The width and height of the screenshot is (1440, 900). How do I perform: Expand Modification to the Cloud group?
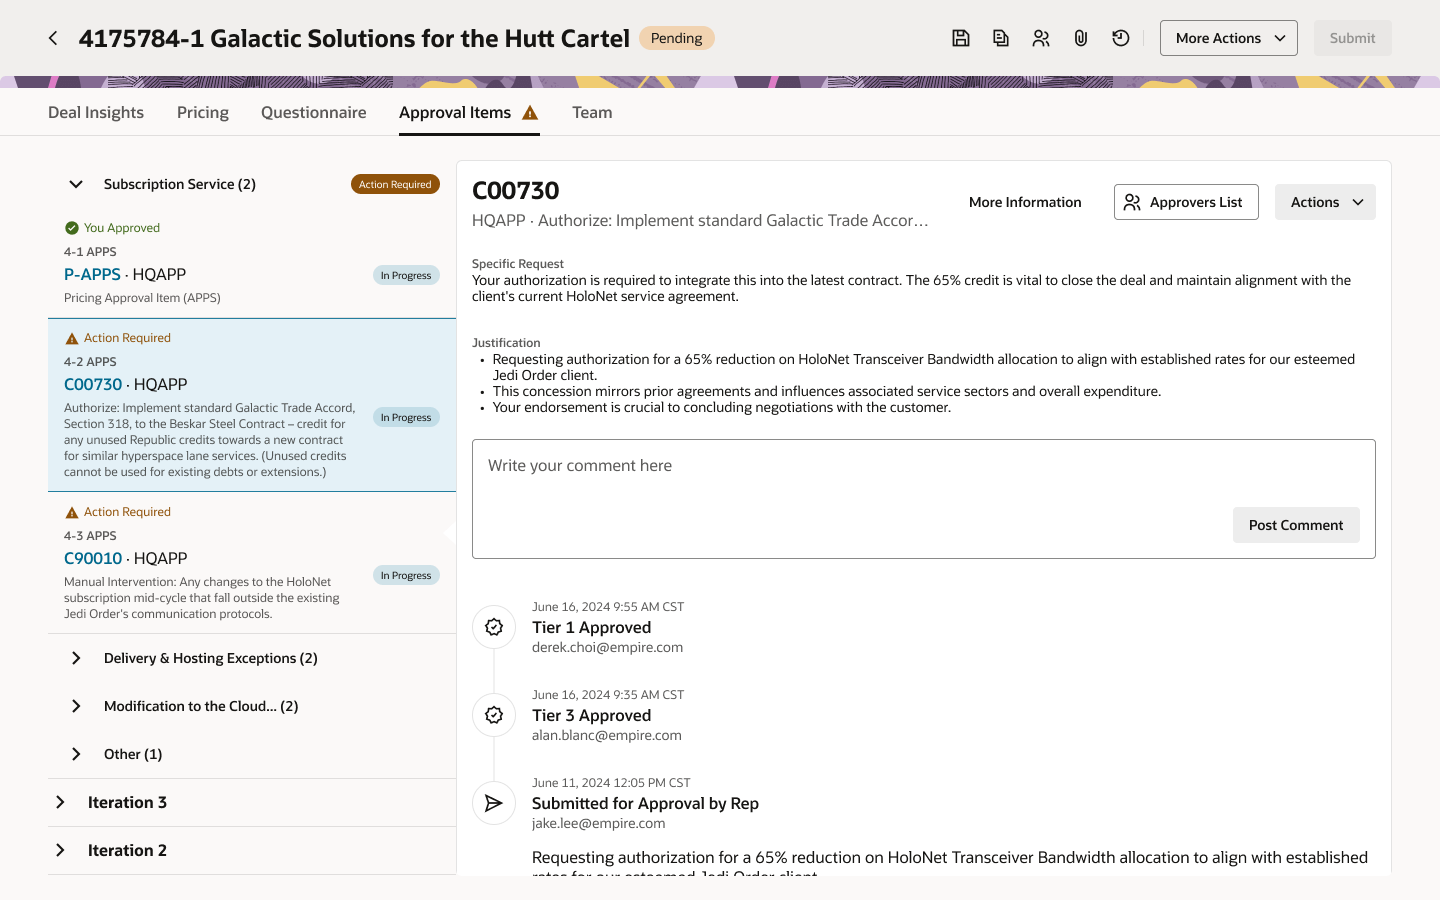coord(76,706)
